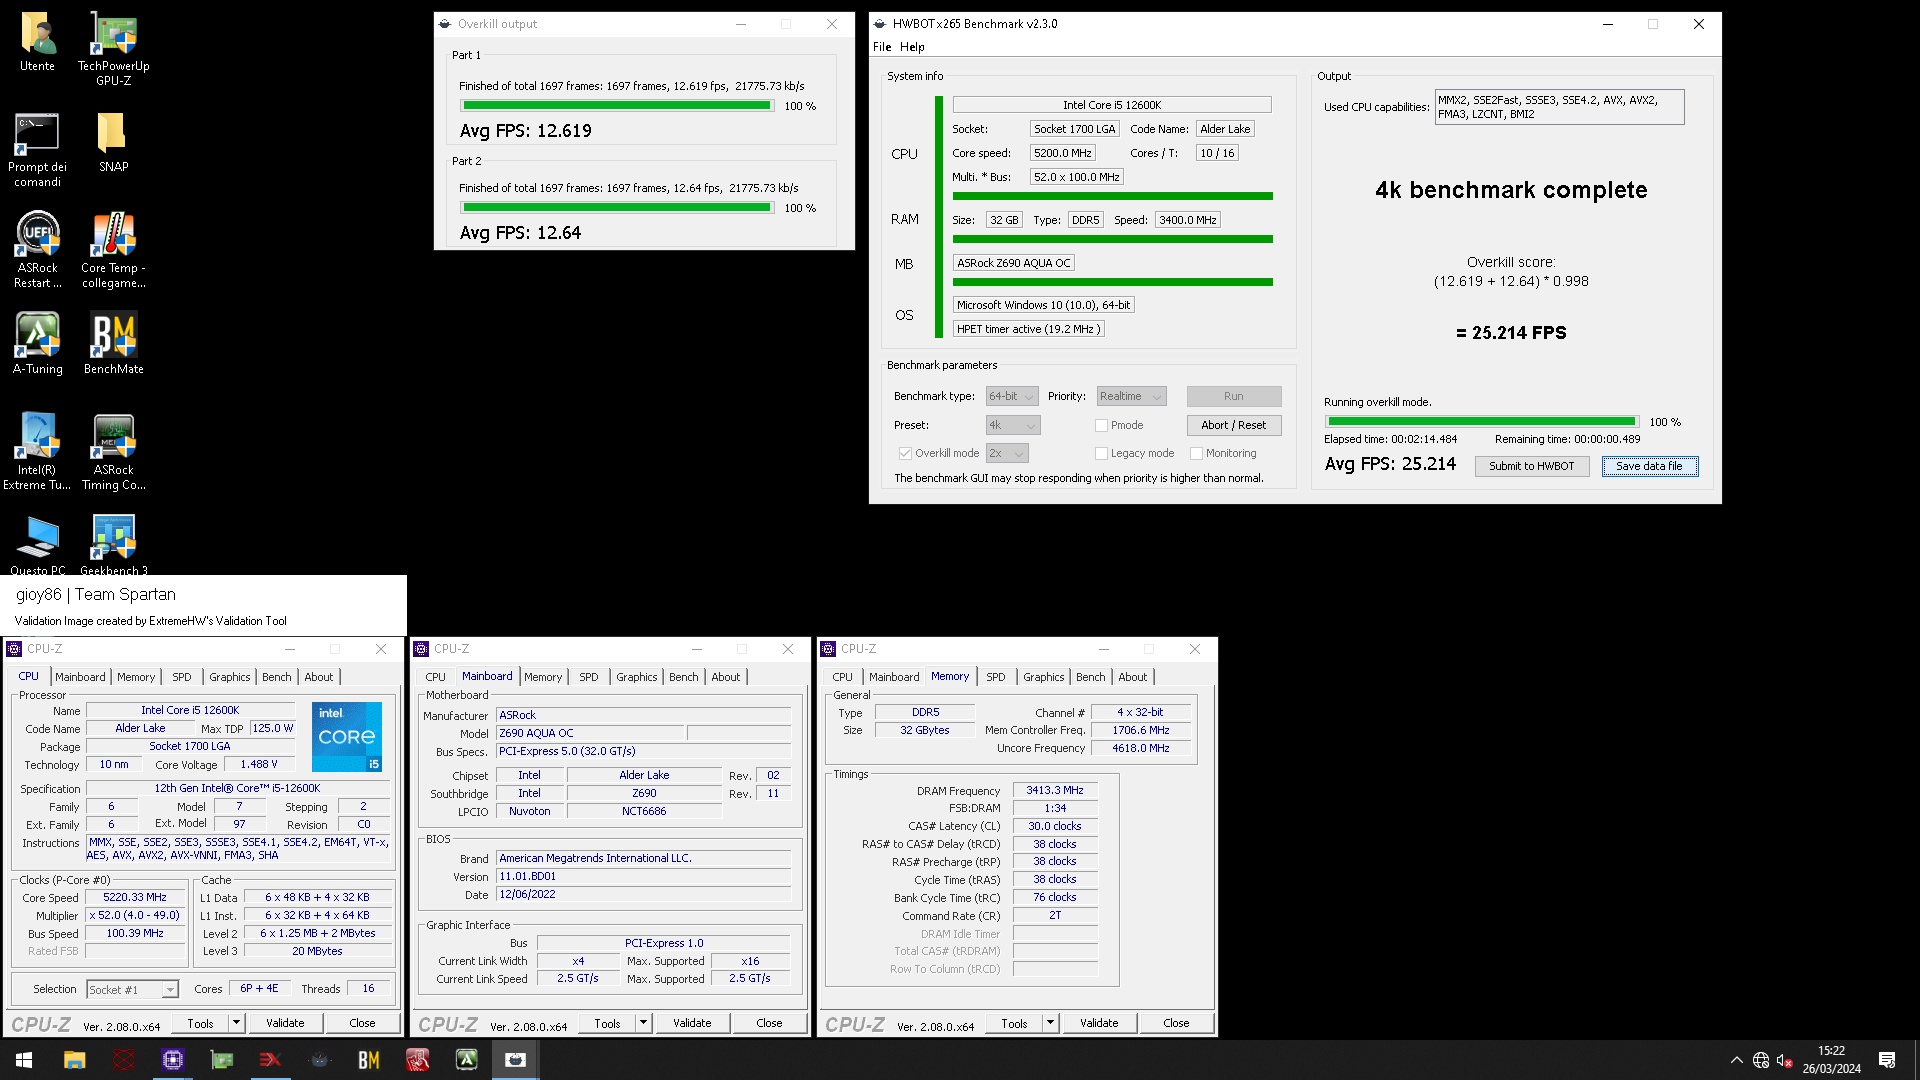
Task: Open the SNAP folder on the desktop
Action: (114, 143)
